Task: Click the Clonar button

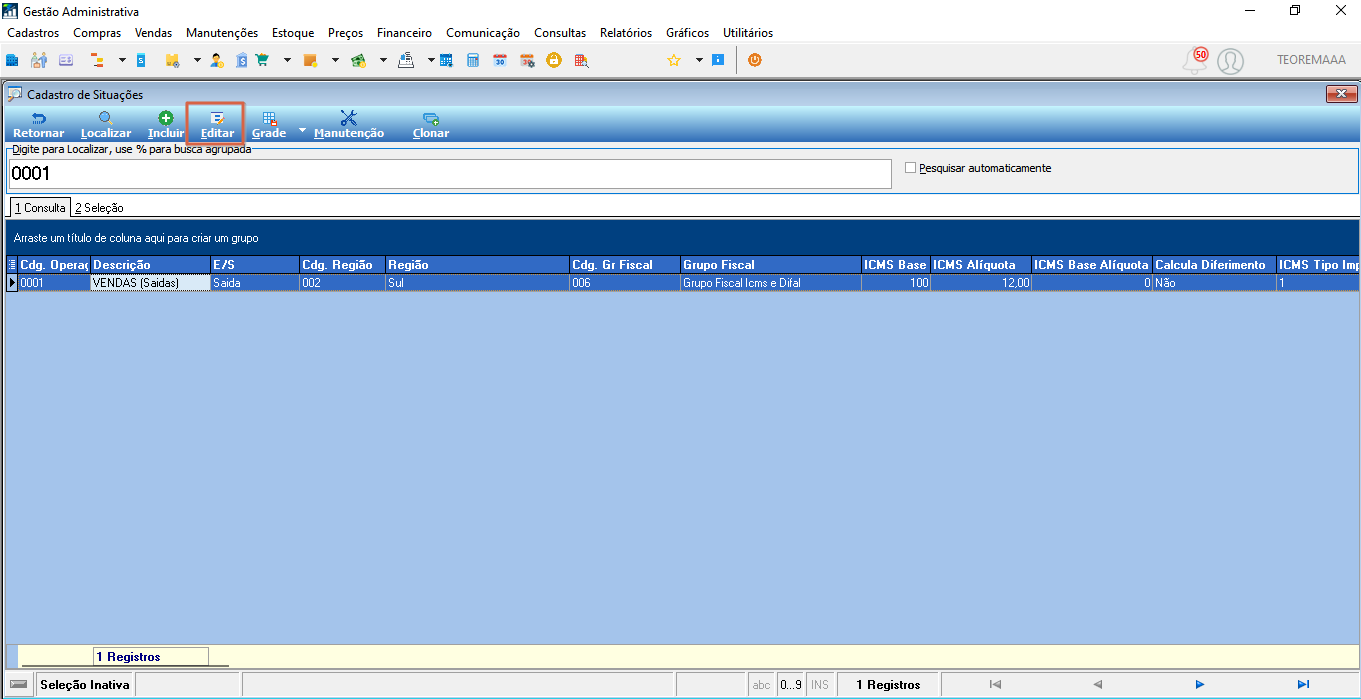Action: (431, 125)
